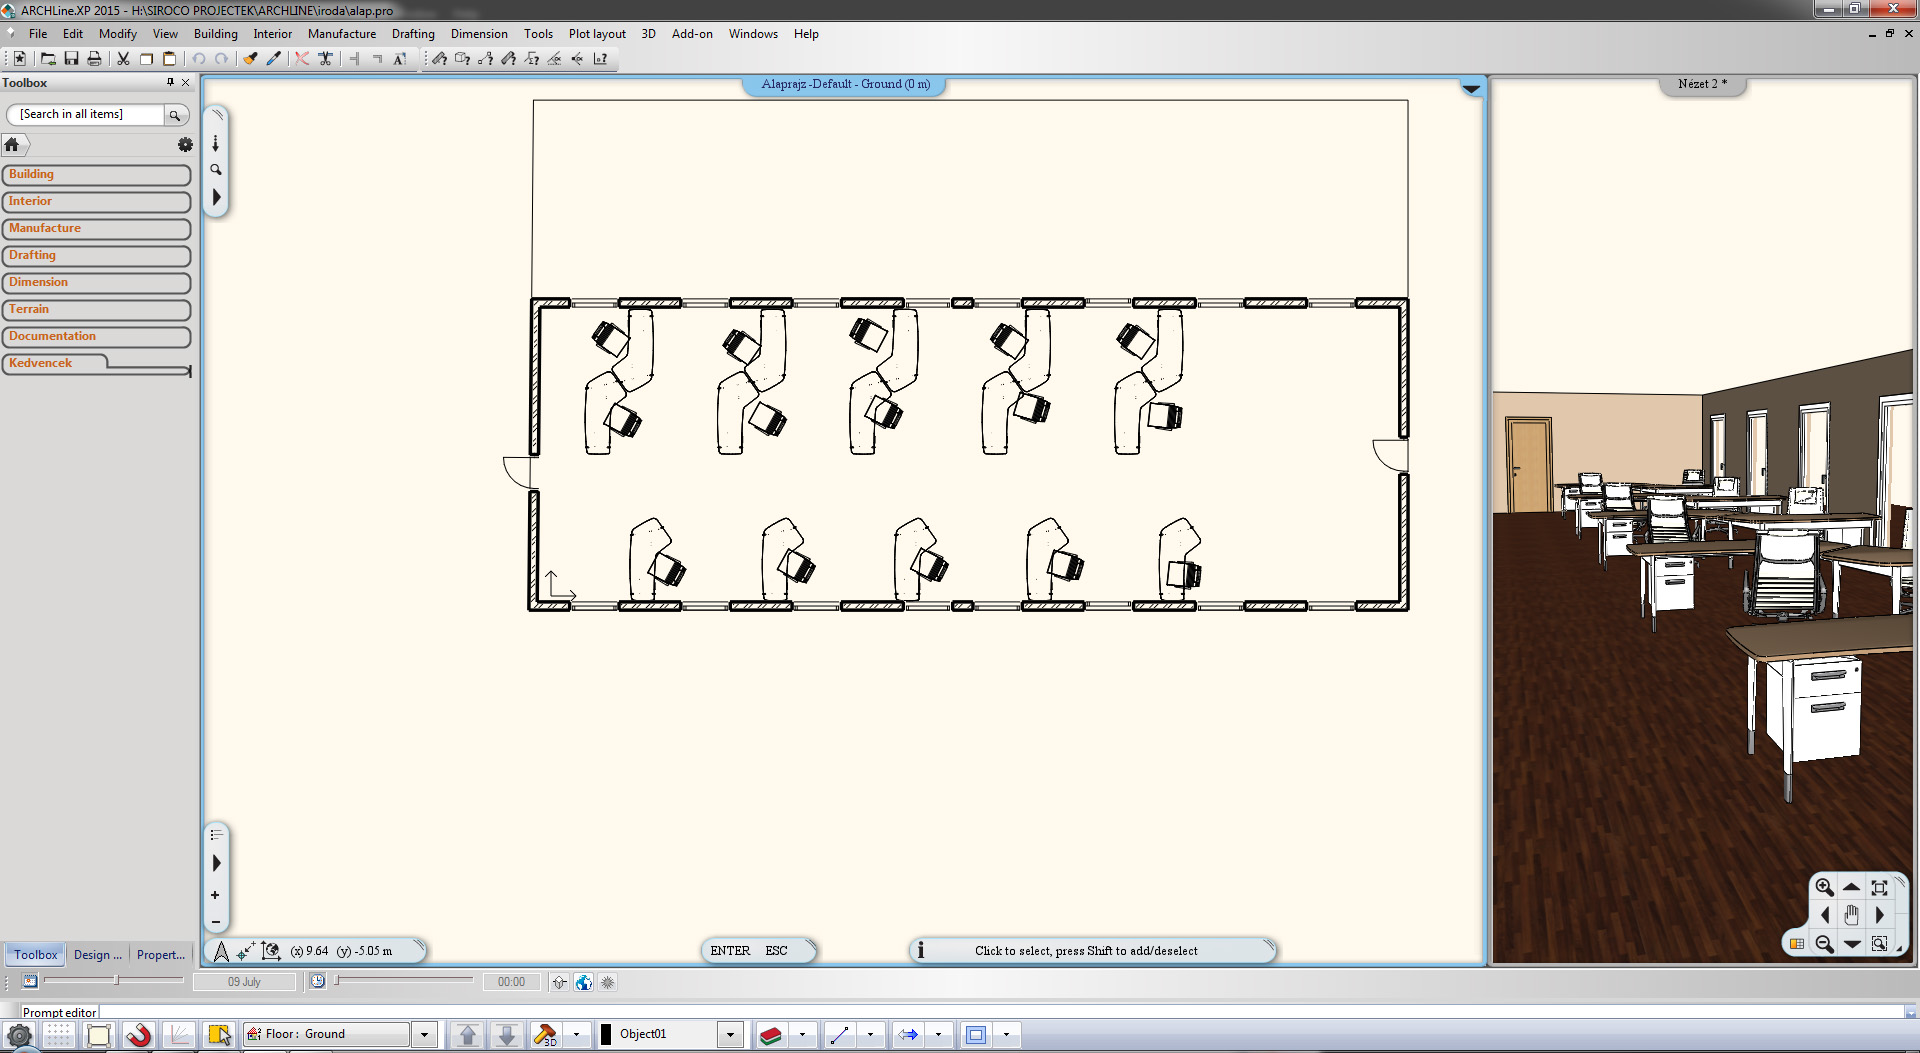Toggle the magnet snap button
Screen dimensions: 1920x1053
point(139,1035)
